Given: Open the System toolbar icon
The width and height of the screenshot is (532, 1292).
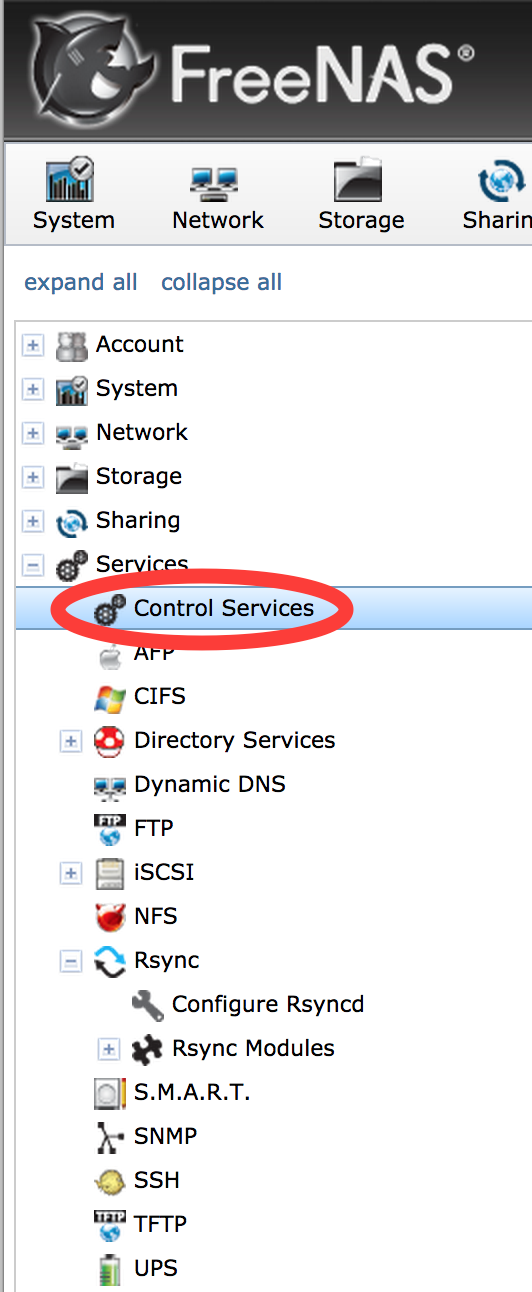Looking at the screenshot, I should [71, 181].
